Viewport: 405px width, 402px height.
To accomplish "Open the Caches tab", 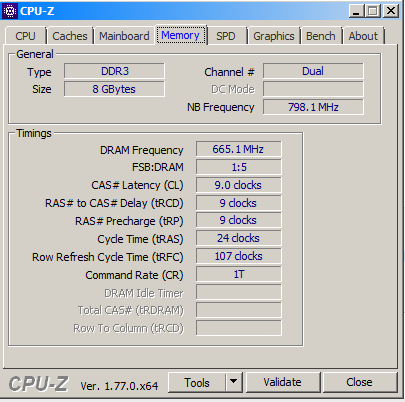I will (x=70, y=36).
